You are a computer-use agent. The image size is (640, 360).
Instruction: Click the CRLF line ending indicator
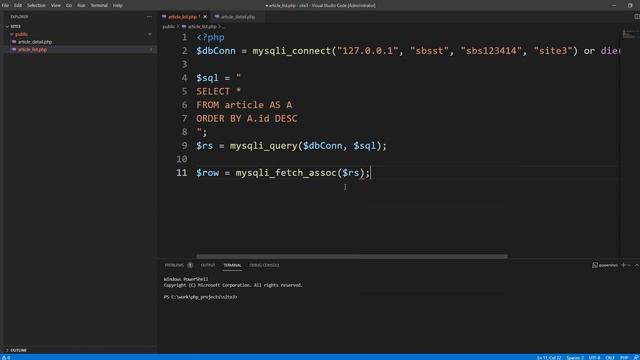[x=610, y=358]
